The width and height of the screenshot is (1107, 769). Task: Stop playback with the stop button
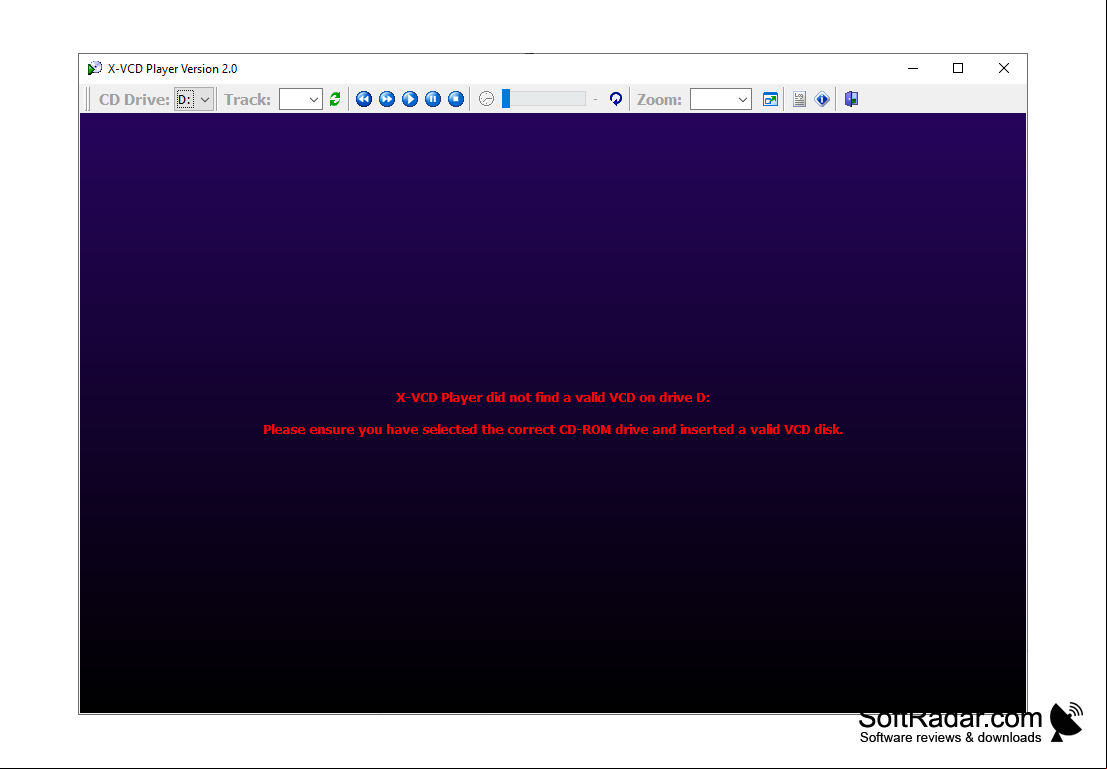[x=456, y=100]
